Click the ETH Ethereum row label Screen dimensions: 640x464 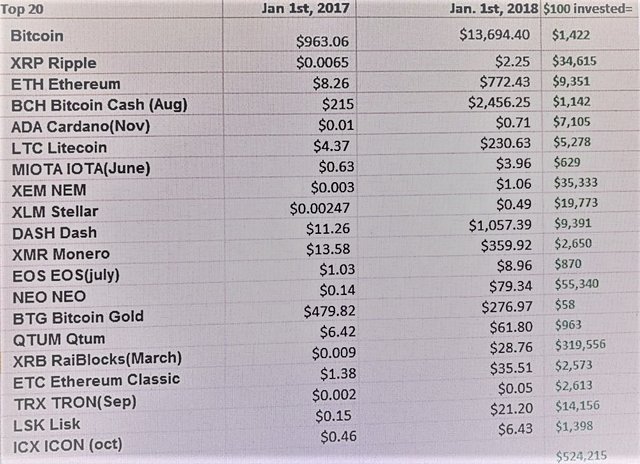pyautogui.click(x=65, y=84)
